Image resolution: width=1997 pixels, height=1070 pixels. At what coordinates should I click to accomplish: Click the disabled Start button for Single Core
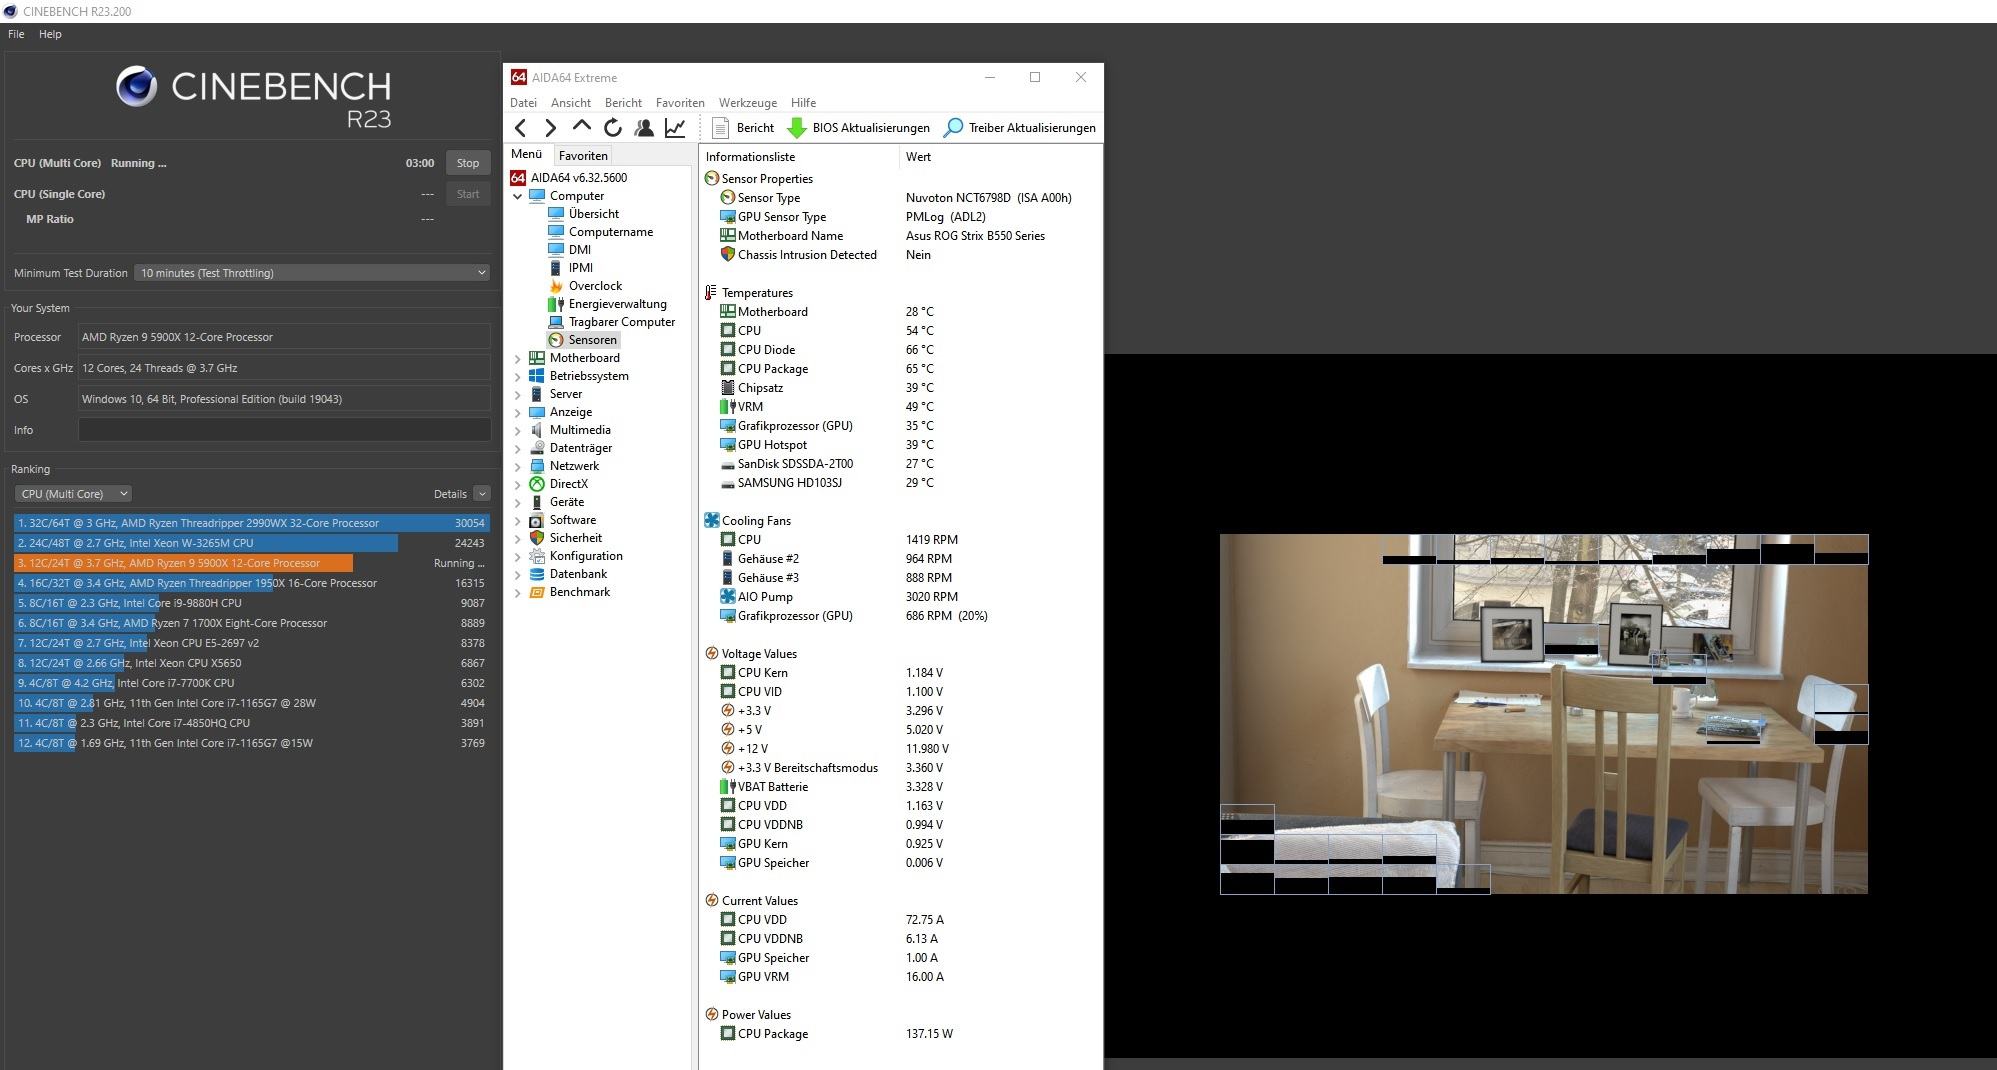[467, 194]
